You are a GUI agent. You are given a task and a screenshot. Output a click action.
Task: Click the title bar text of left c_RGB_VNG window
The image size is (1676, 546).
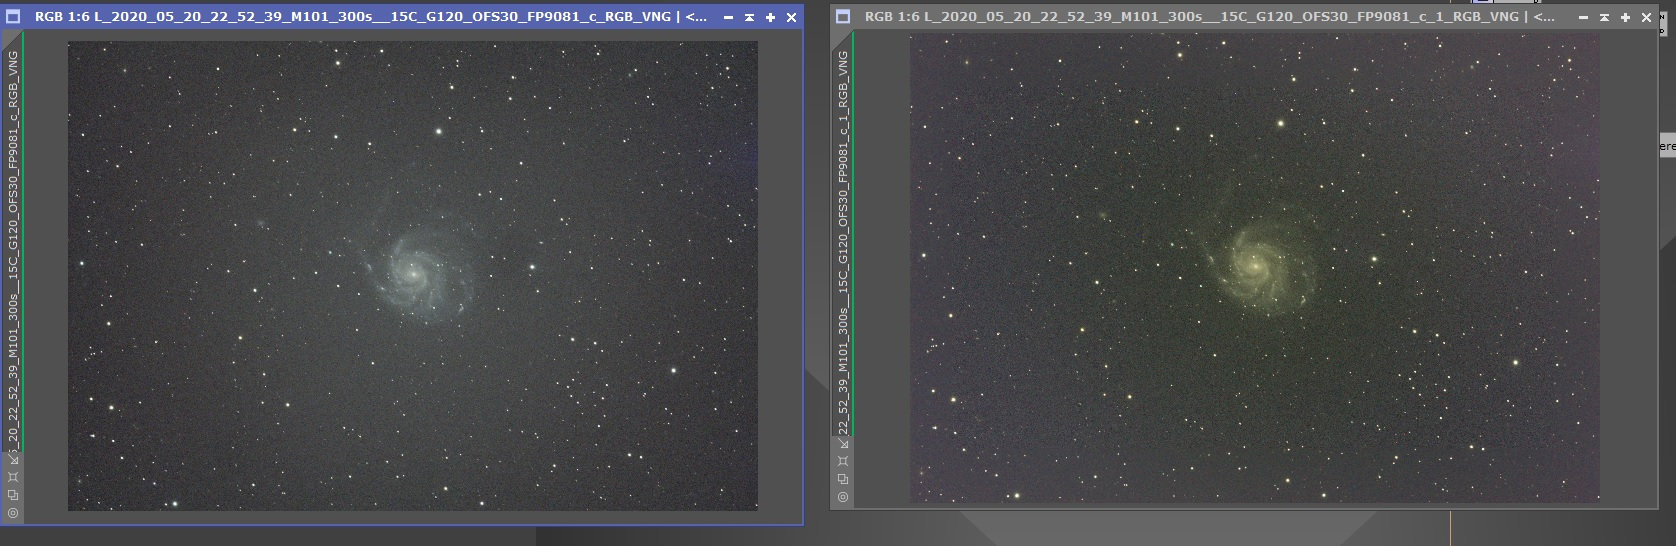(370, 17)
